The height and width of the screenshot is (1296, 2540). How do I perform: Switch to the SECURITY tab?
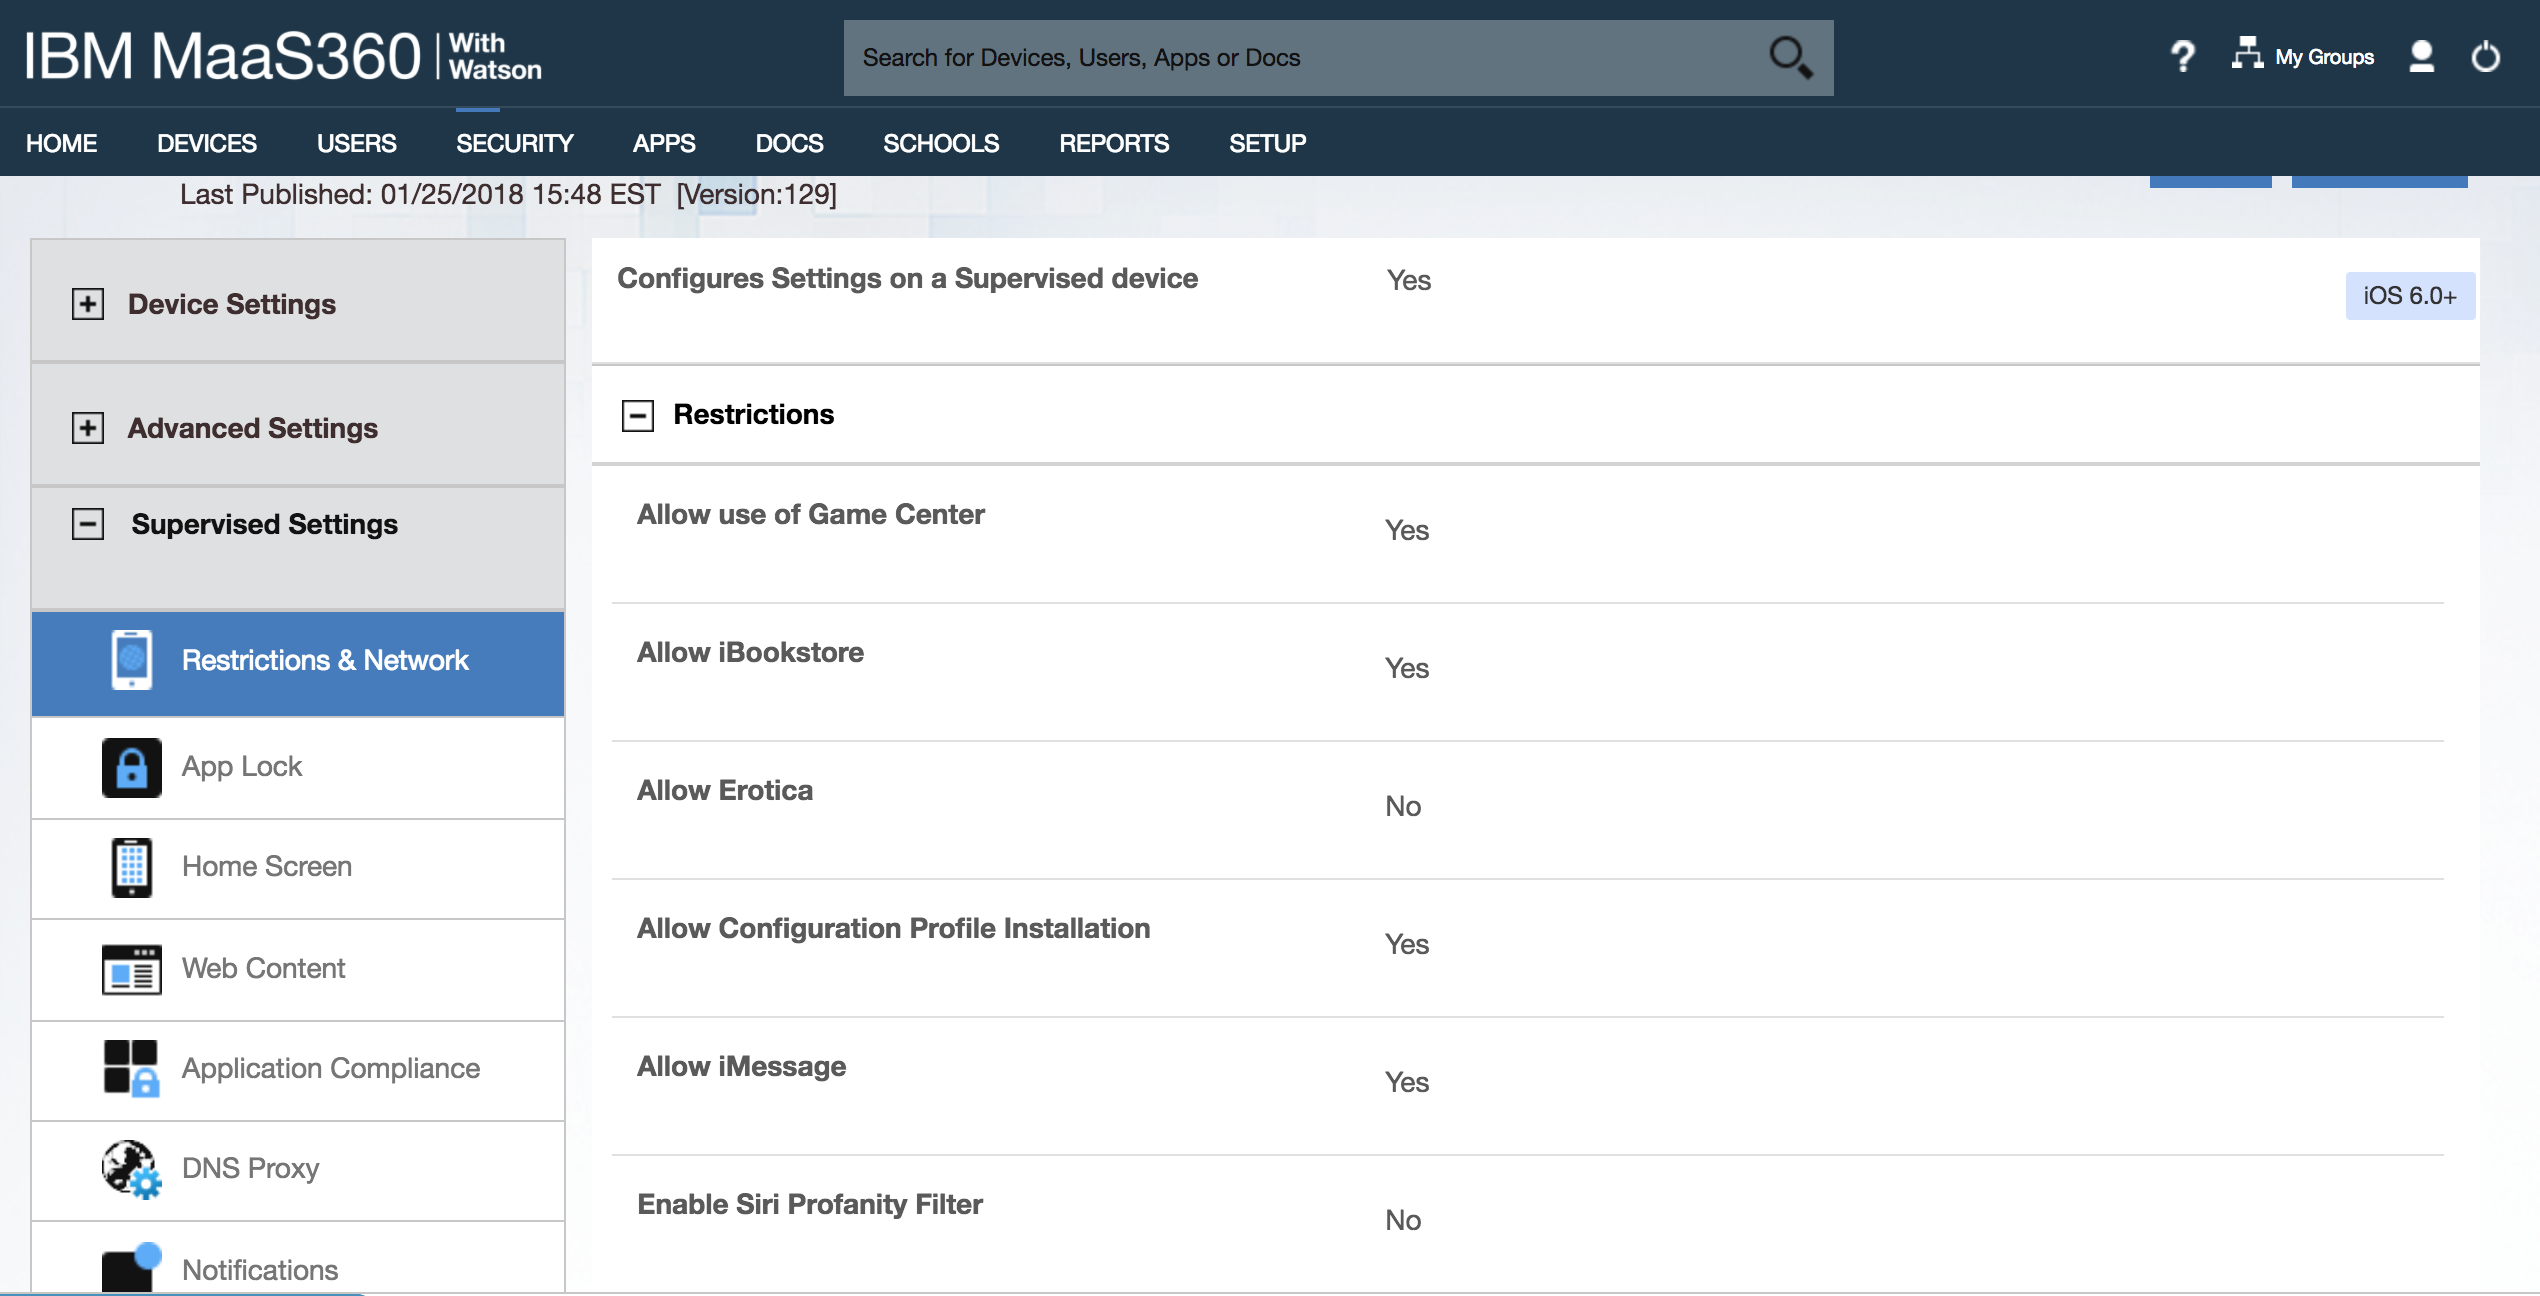coord(514,142)
